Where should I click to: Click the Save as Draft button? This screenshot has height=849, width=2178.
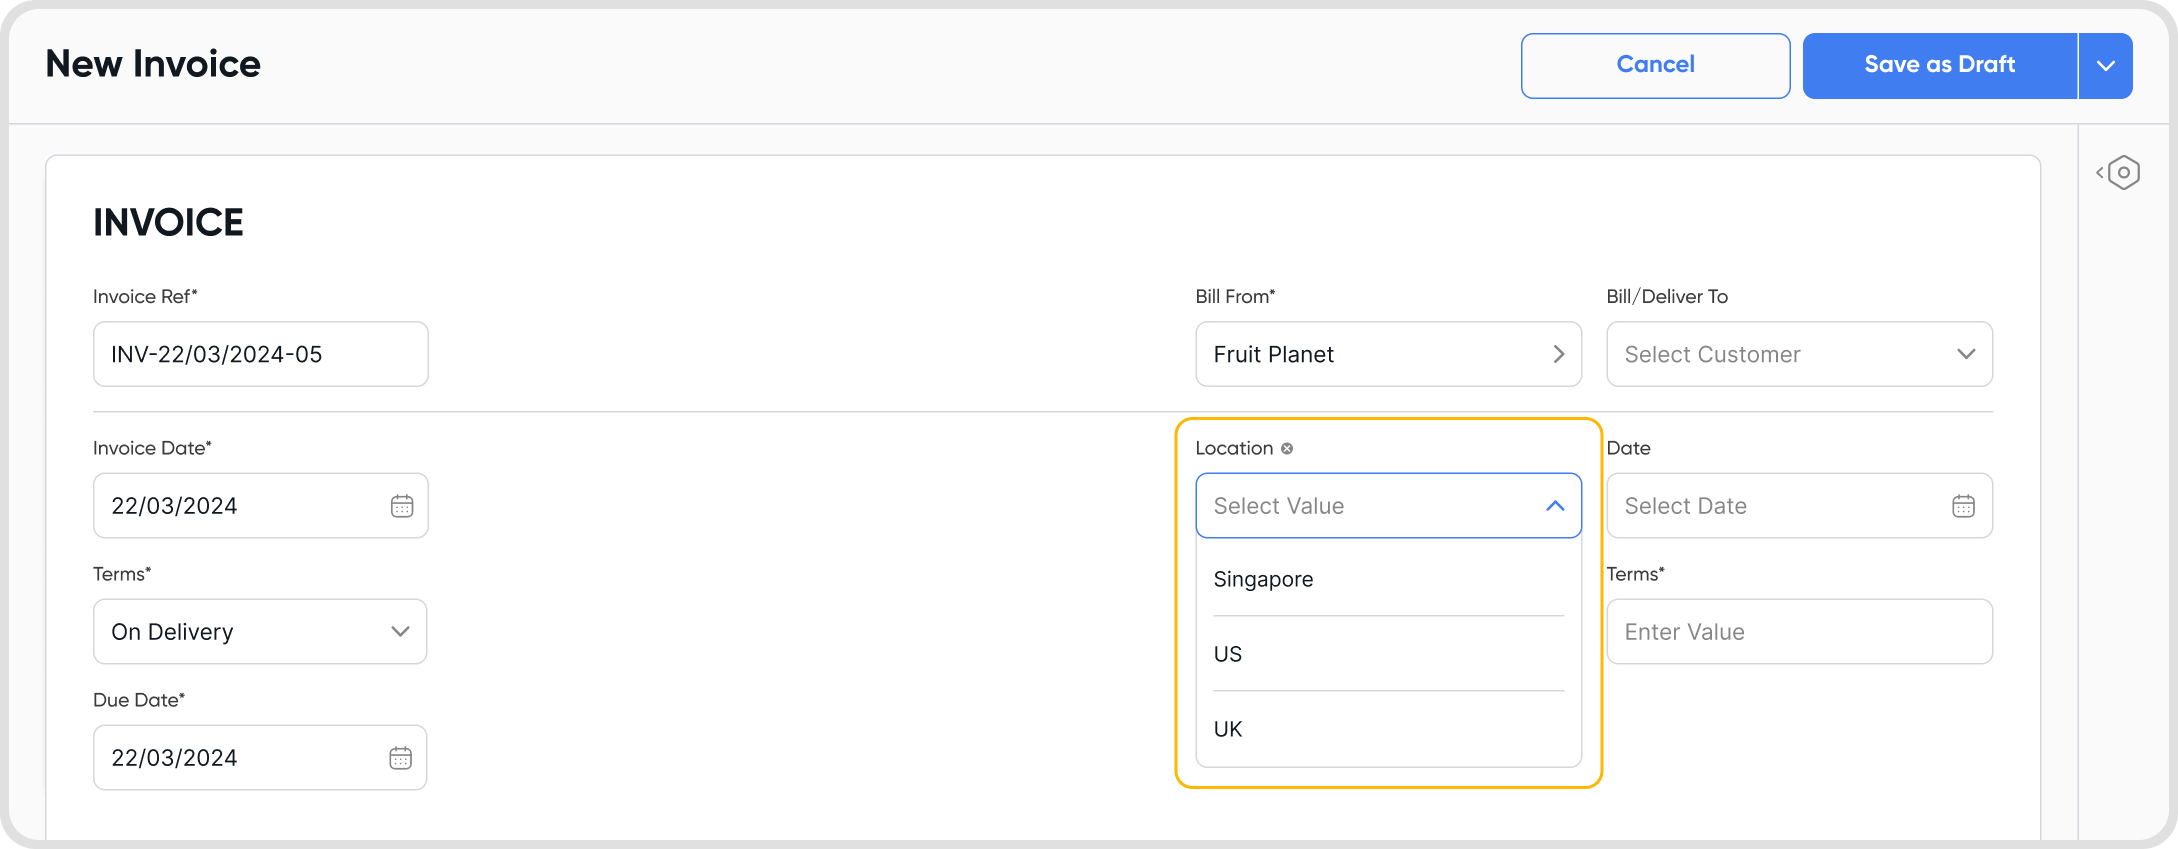coord(1939,66)
